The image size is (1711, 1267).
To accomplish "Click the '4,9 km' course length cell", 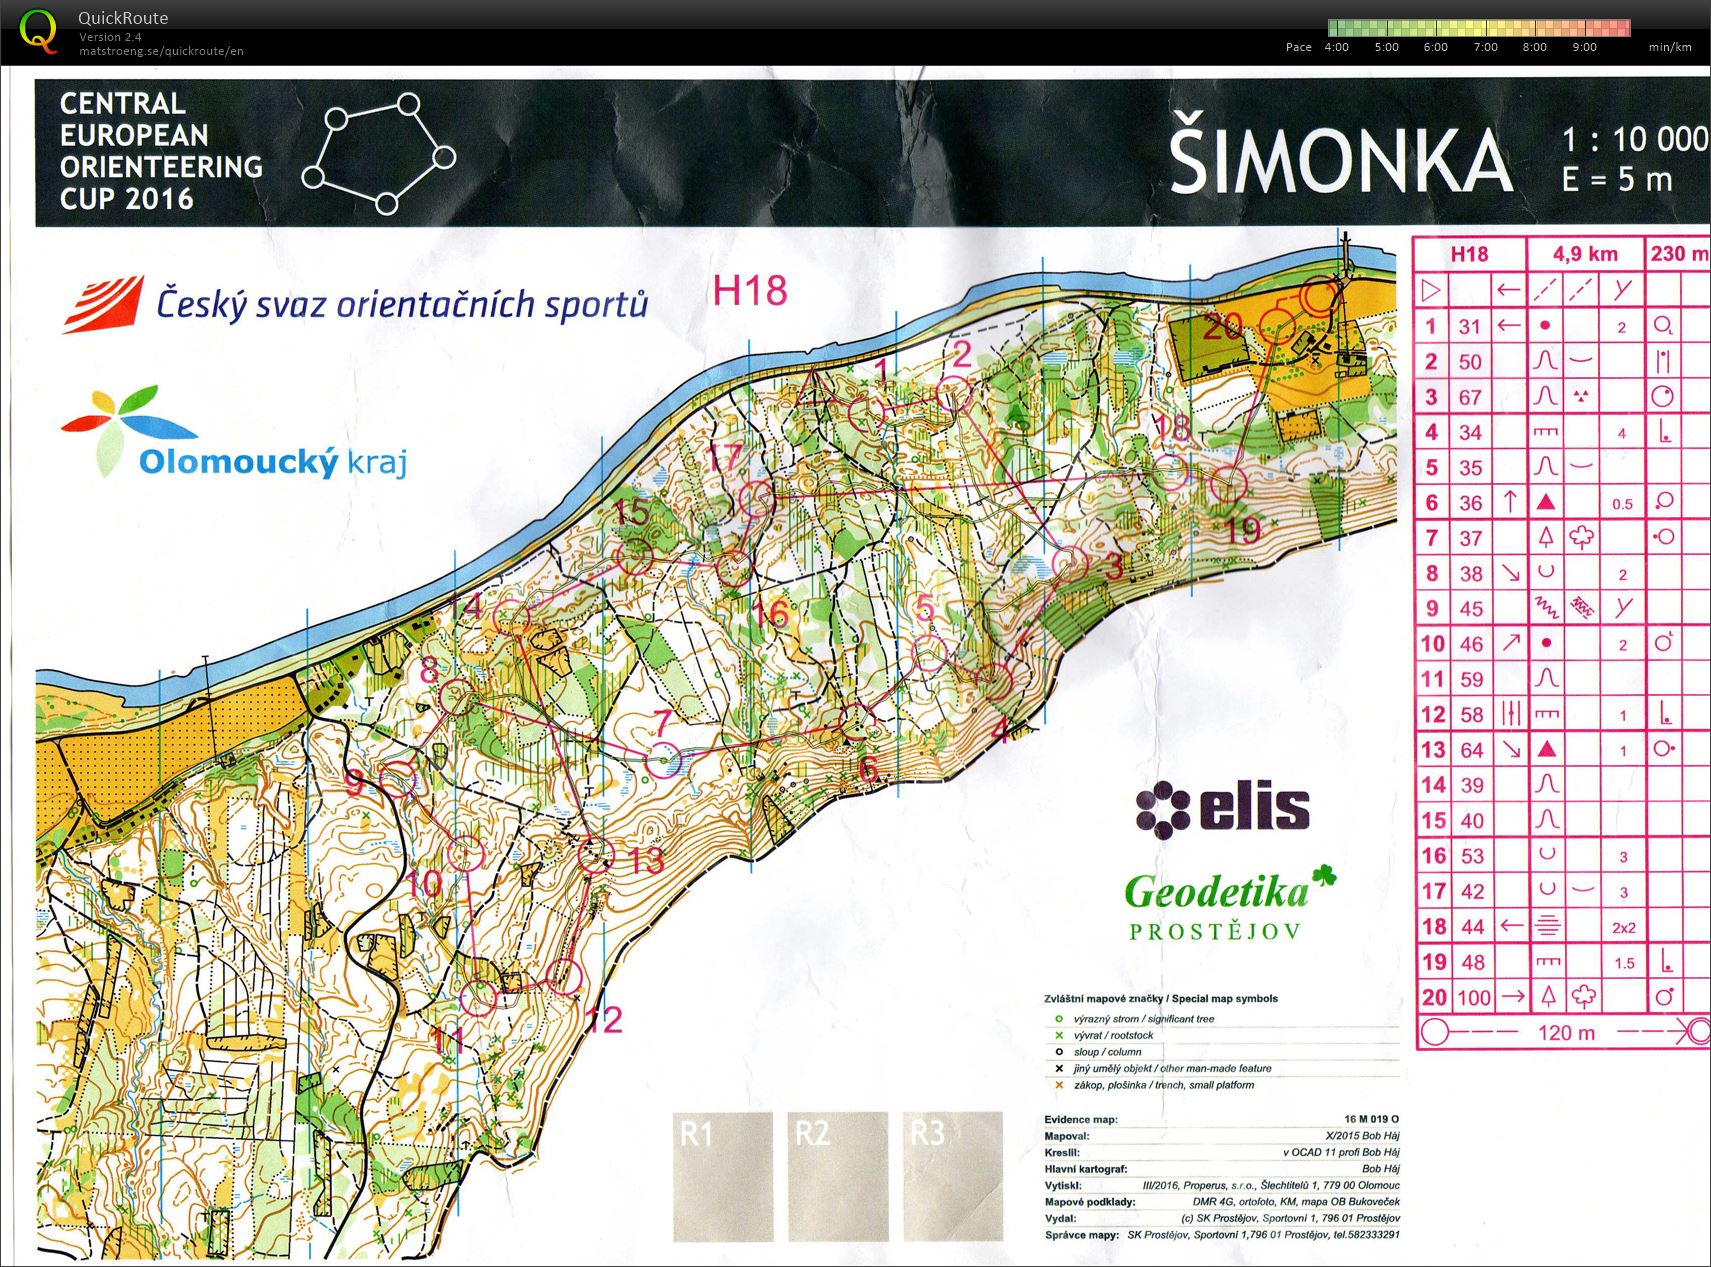I will (1585, 254).
